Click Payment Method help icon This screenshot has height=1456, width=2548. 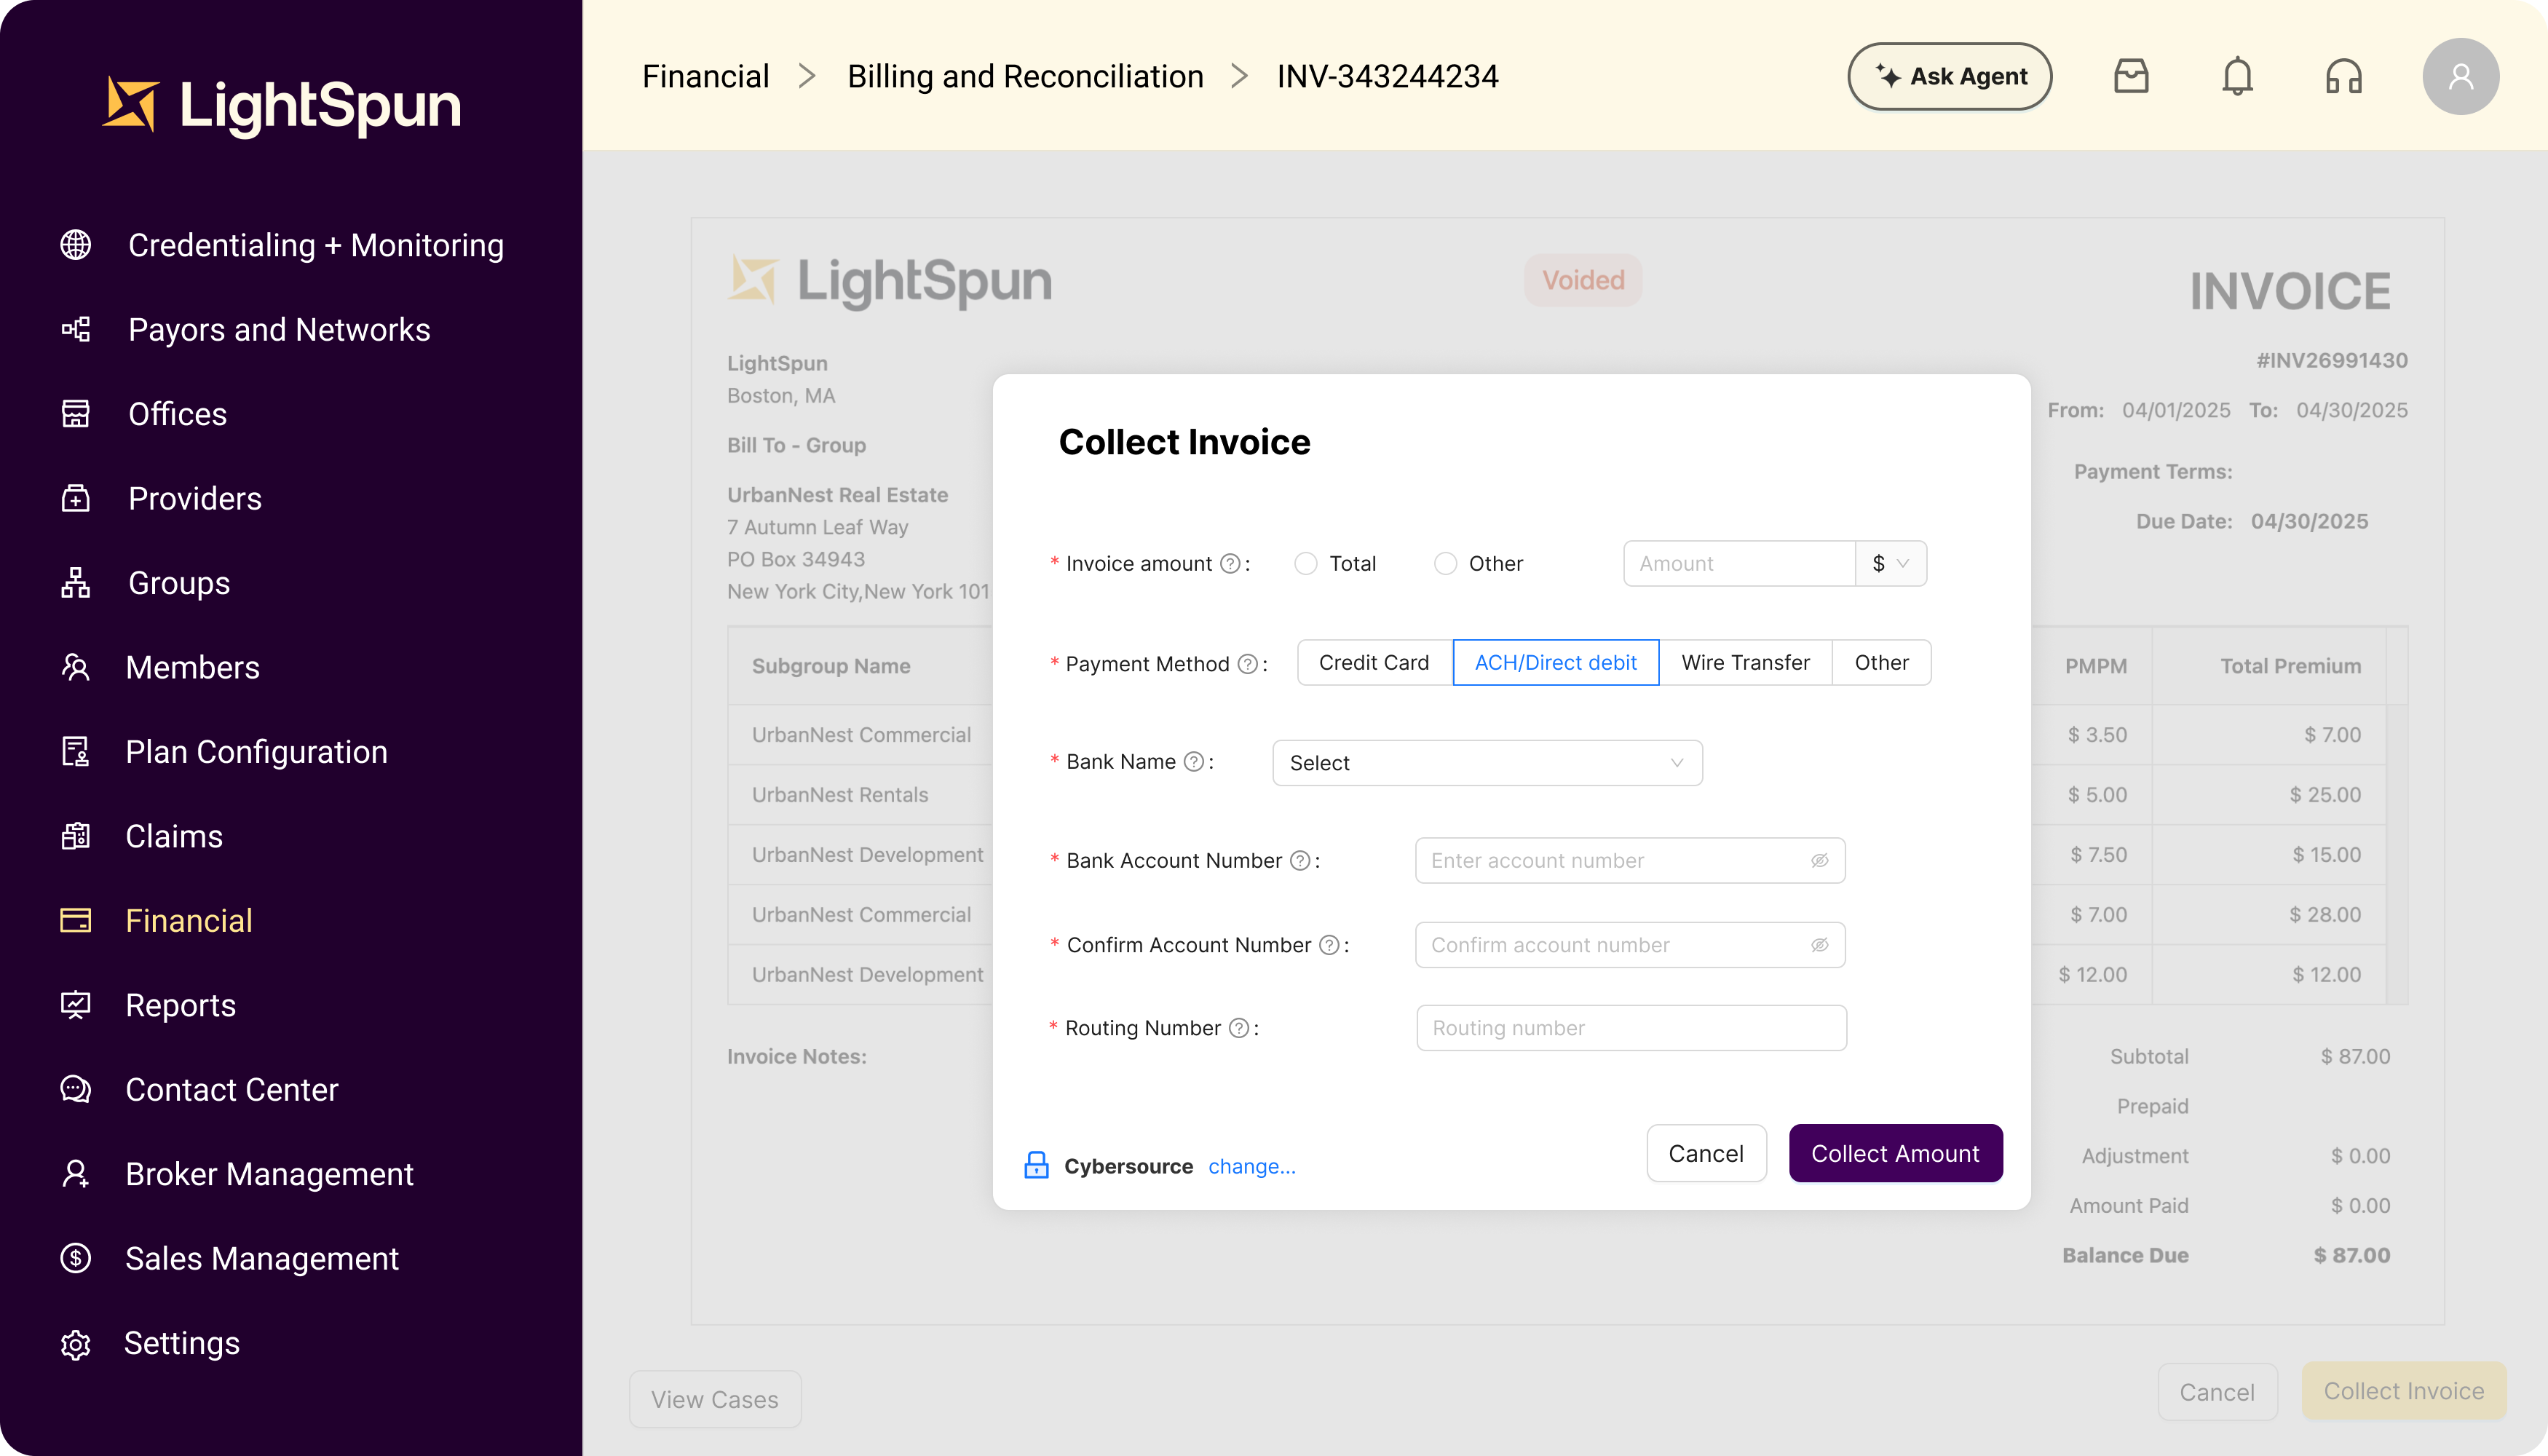point(1247,664)
